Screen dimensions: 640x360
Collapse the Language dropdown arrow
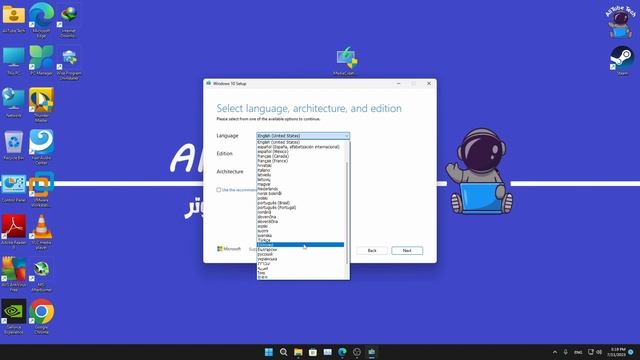(x=347, y=136)
